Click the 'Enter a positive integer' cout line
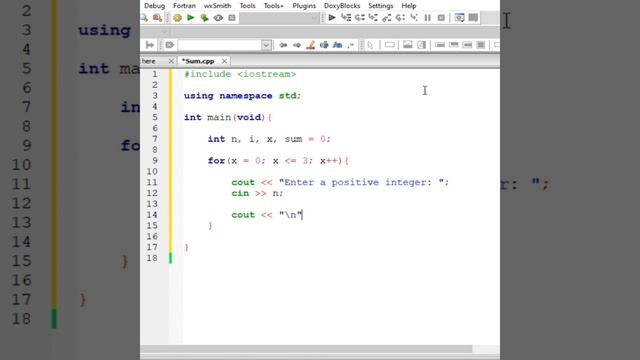The image size is (640, 360). [340, 182]
